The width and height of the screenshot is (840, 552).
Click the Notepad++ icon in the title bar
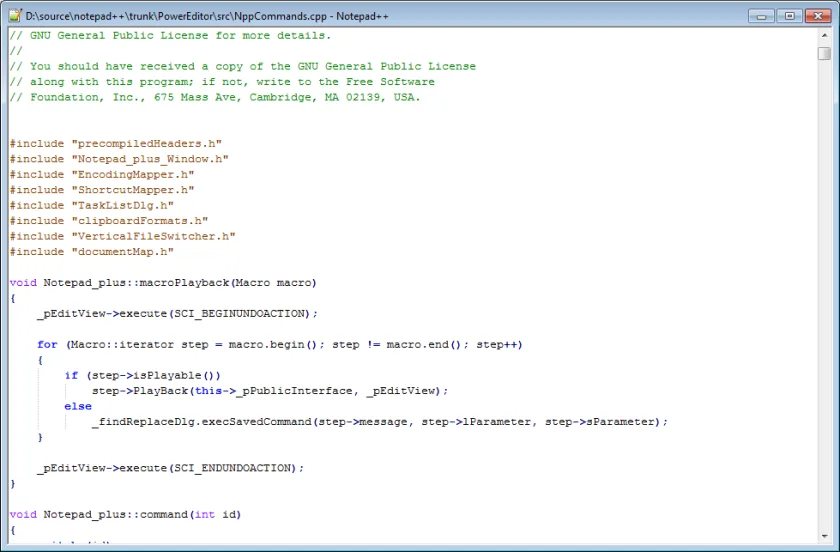point(15,16)
